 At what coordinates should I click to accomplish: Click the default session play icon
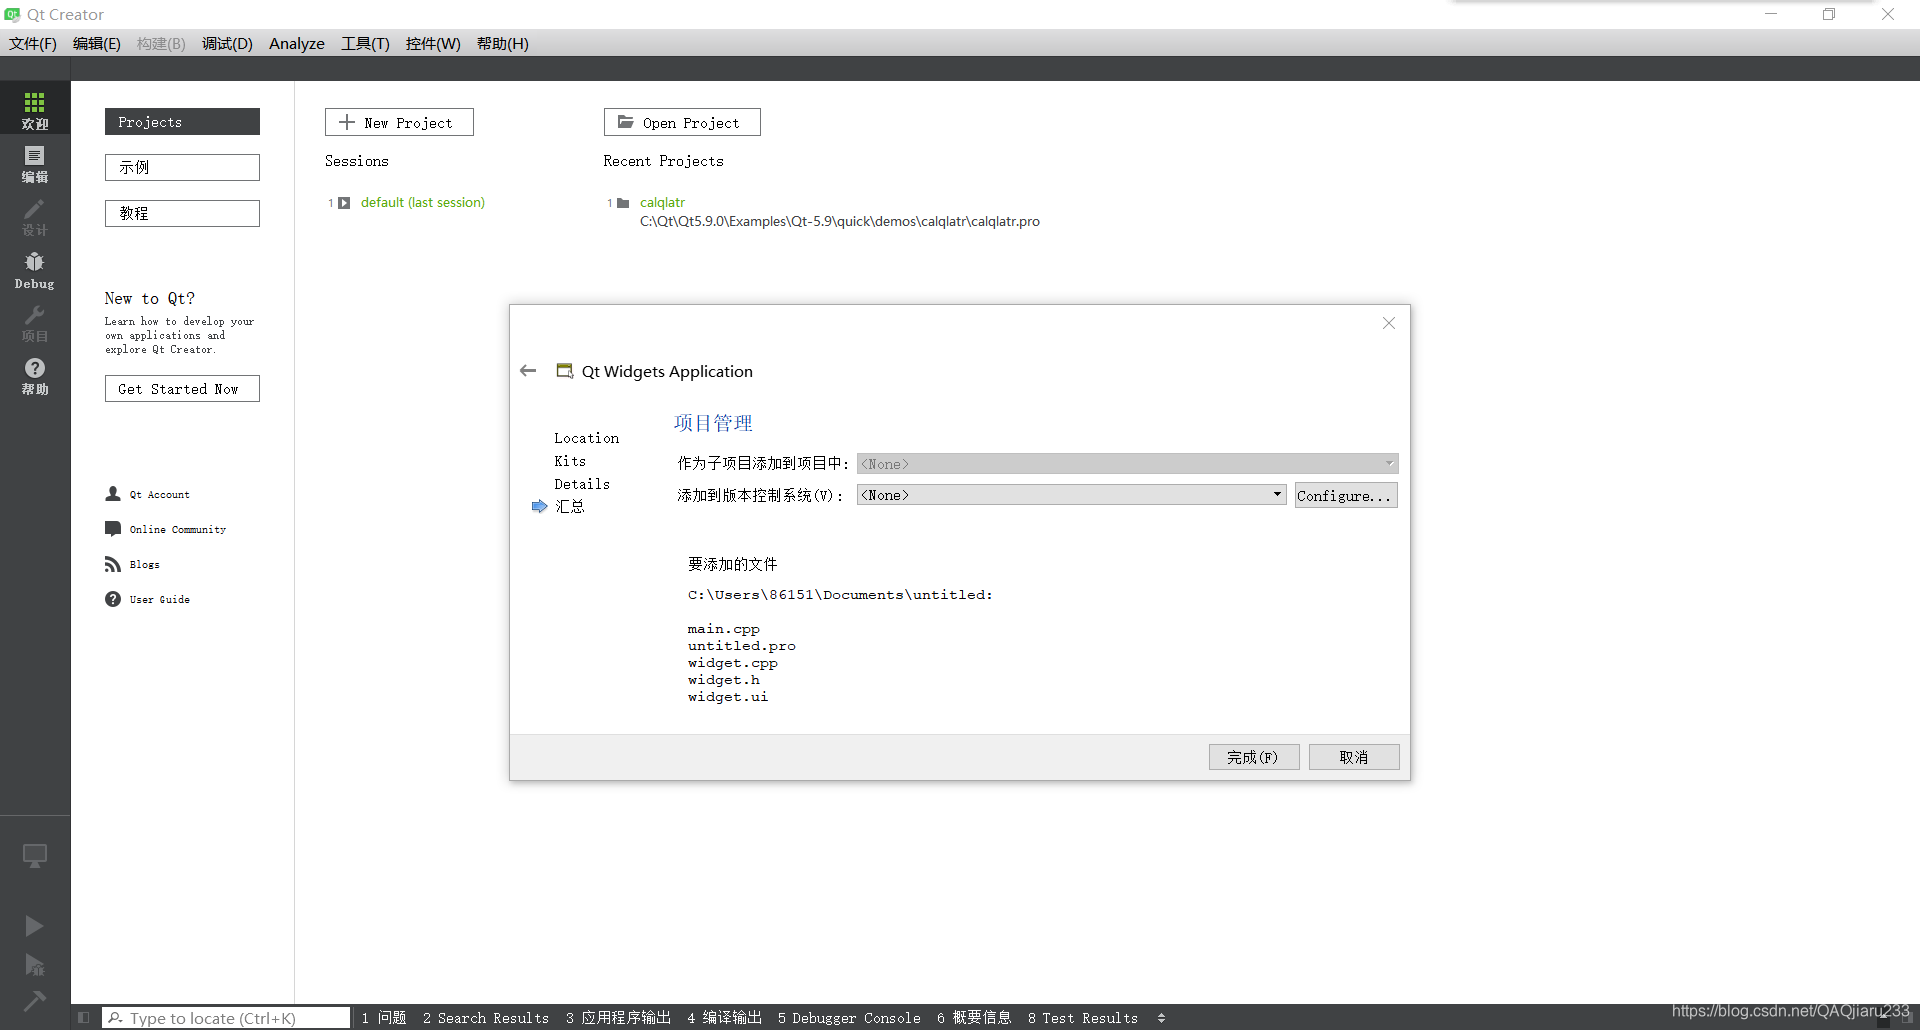click(x=344, y=203)
